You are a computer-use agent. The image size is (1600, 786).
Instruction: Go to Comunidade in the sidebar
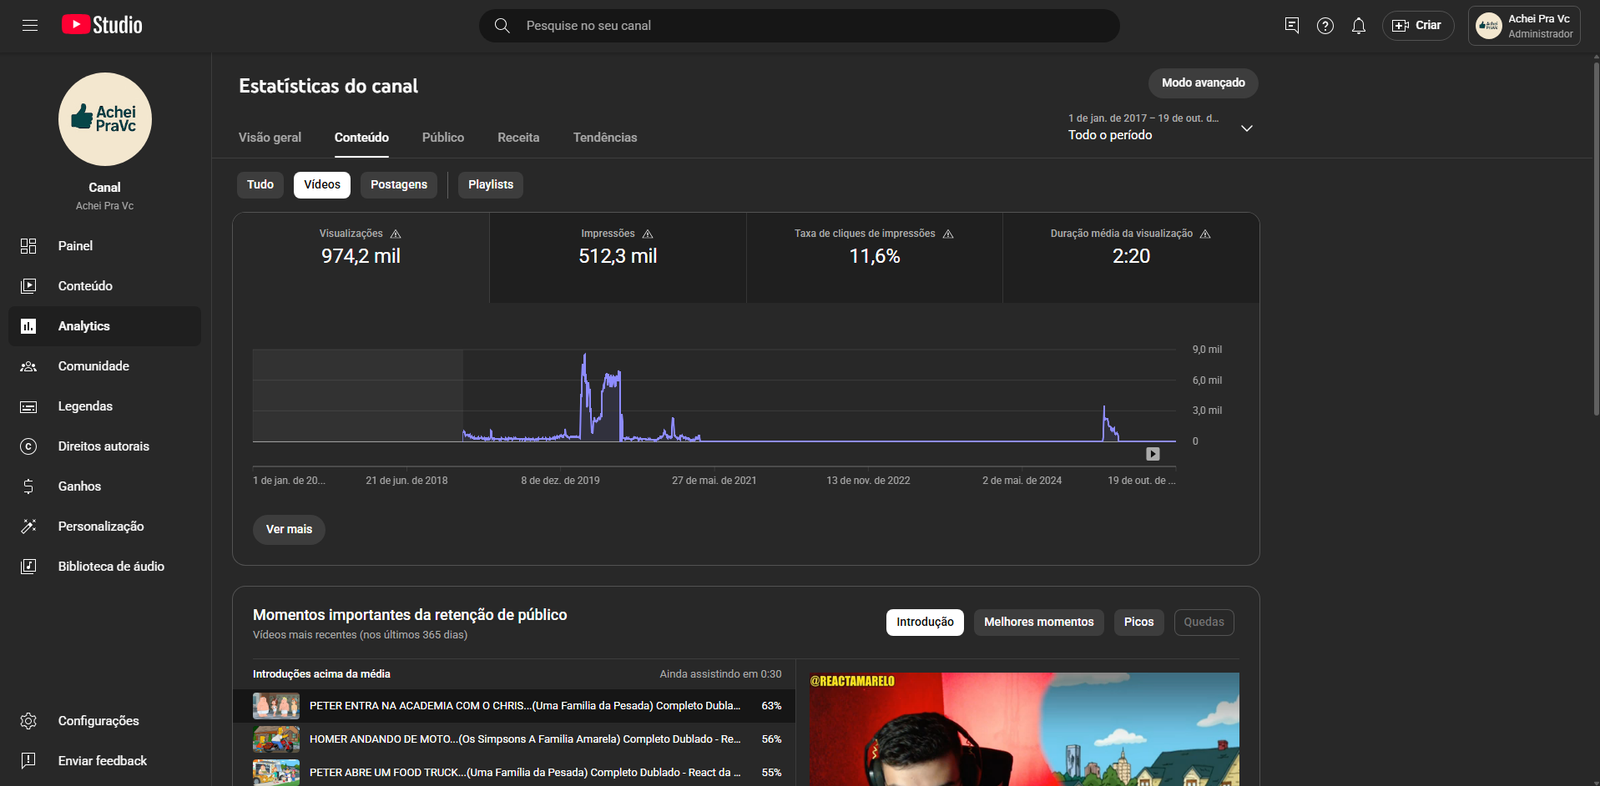tap(105, 366)
